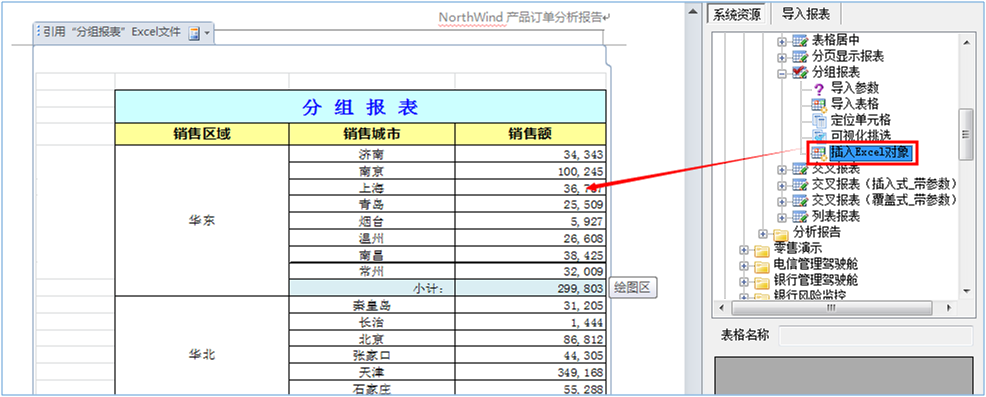
Task: Click the 北京 city cell
Action: (372, 338)
